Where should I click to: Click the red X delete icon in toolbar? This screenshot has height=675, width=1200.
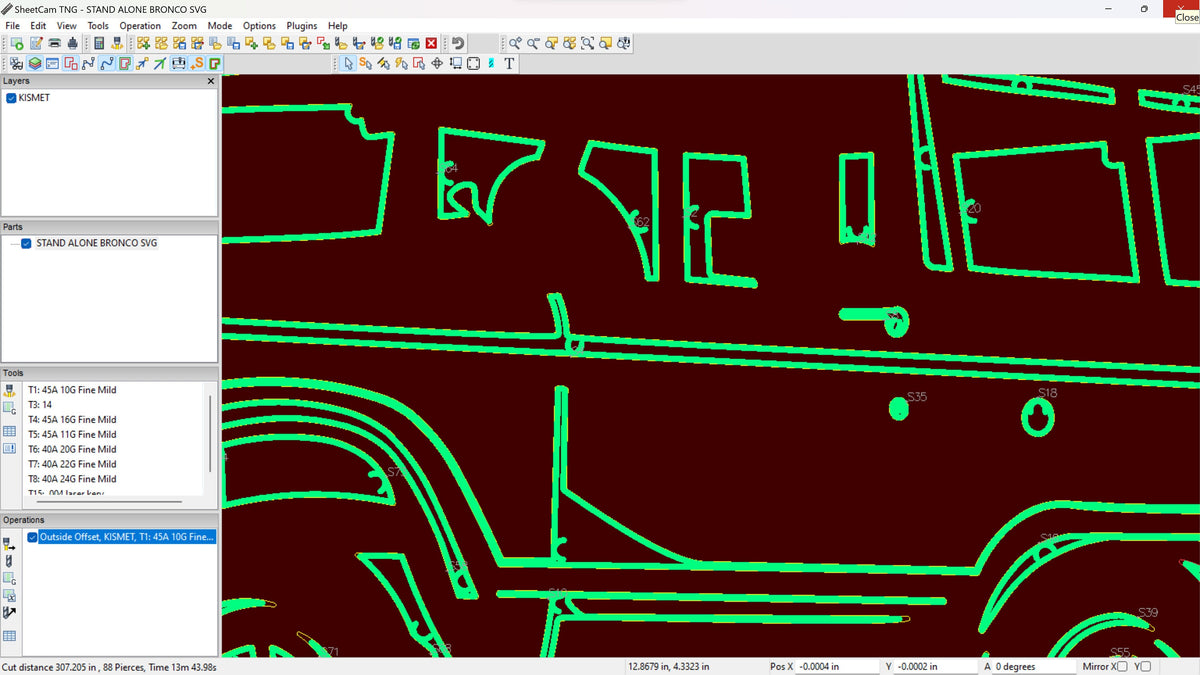[x=431, y=43]
